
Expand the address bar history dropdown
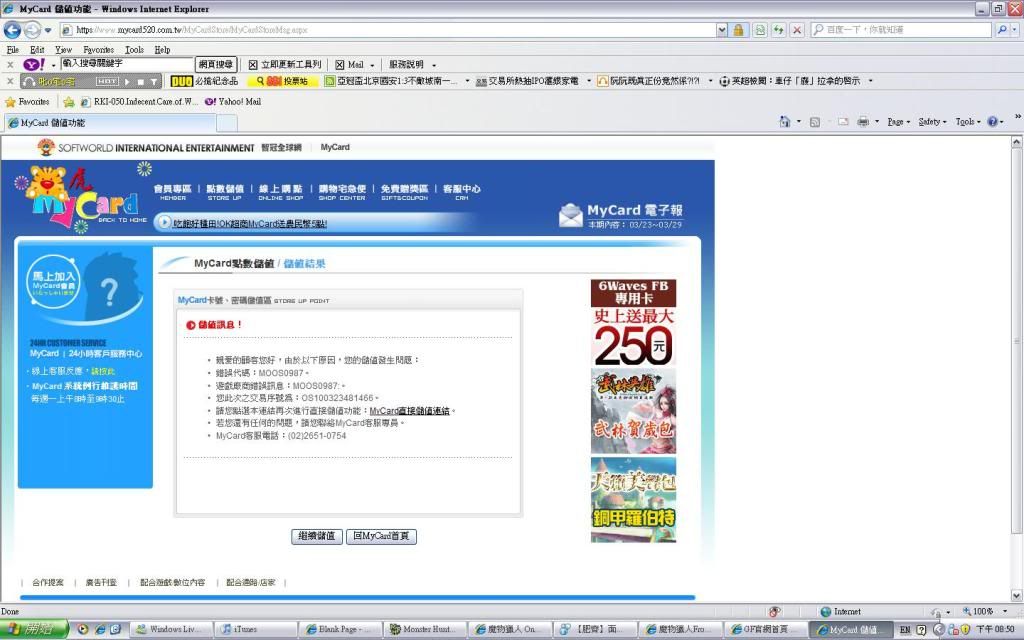pos(721,30)
